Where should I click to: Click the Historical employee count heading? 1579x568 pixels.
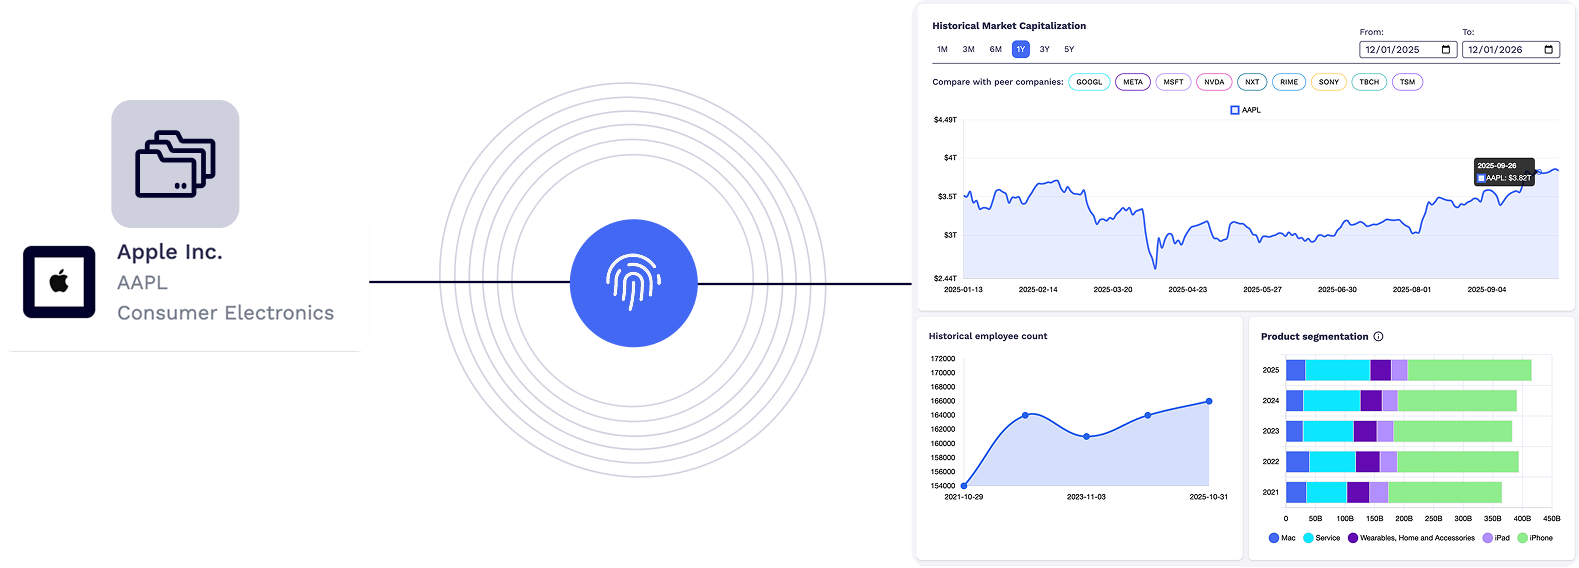[x=988, y=336]
